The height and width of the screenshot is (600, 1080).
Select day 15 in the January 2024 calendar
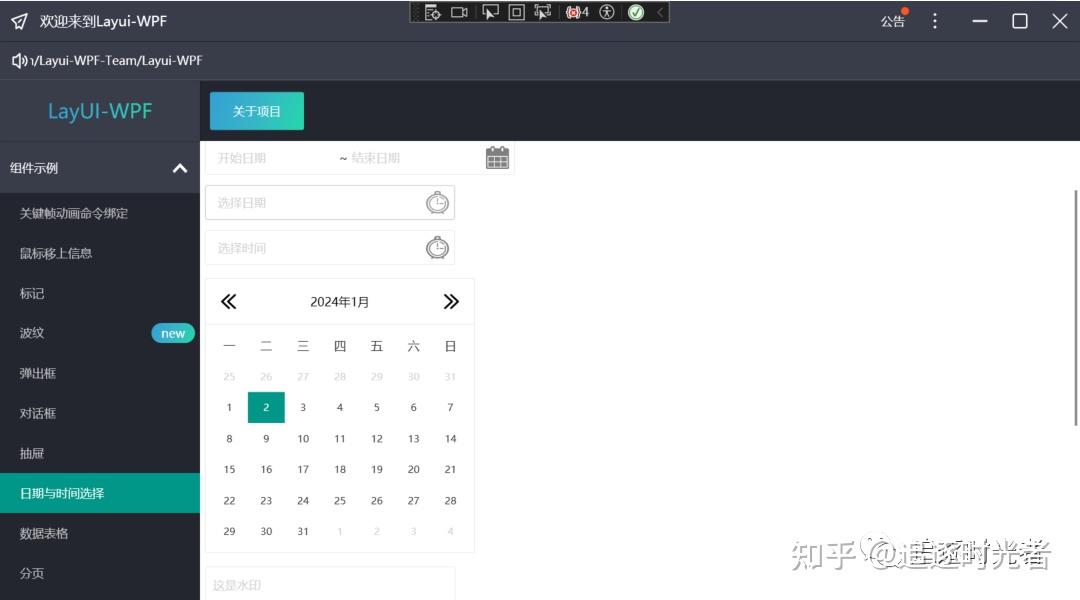click(x=229, y=469)
